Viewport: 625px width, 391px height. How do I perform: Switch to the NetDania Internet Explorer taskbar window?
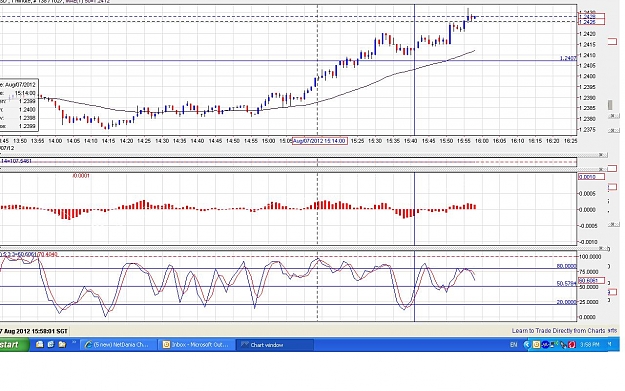[x=118, y=345]
